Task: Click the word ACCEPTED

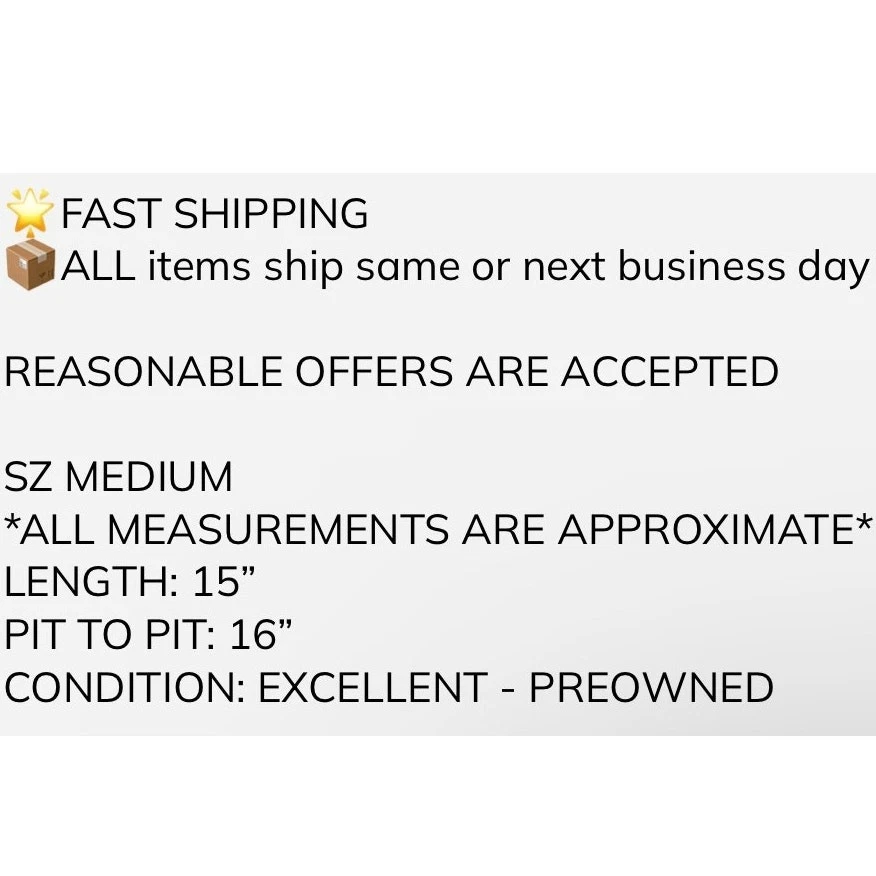Action: coord(670,372)
